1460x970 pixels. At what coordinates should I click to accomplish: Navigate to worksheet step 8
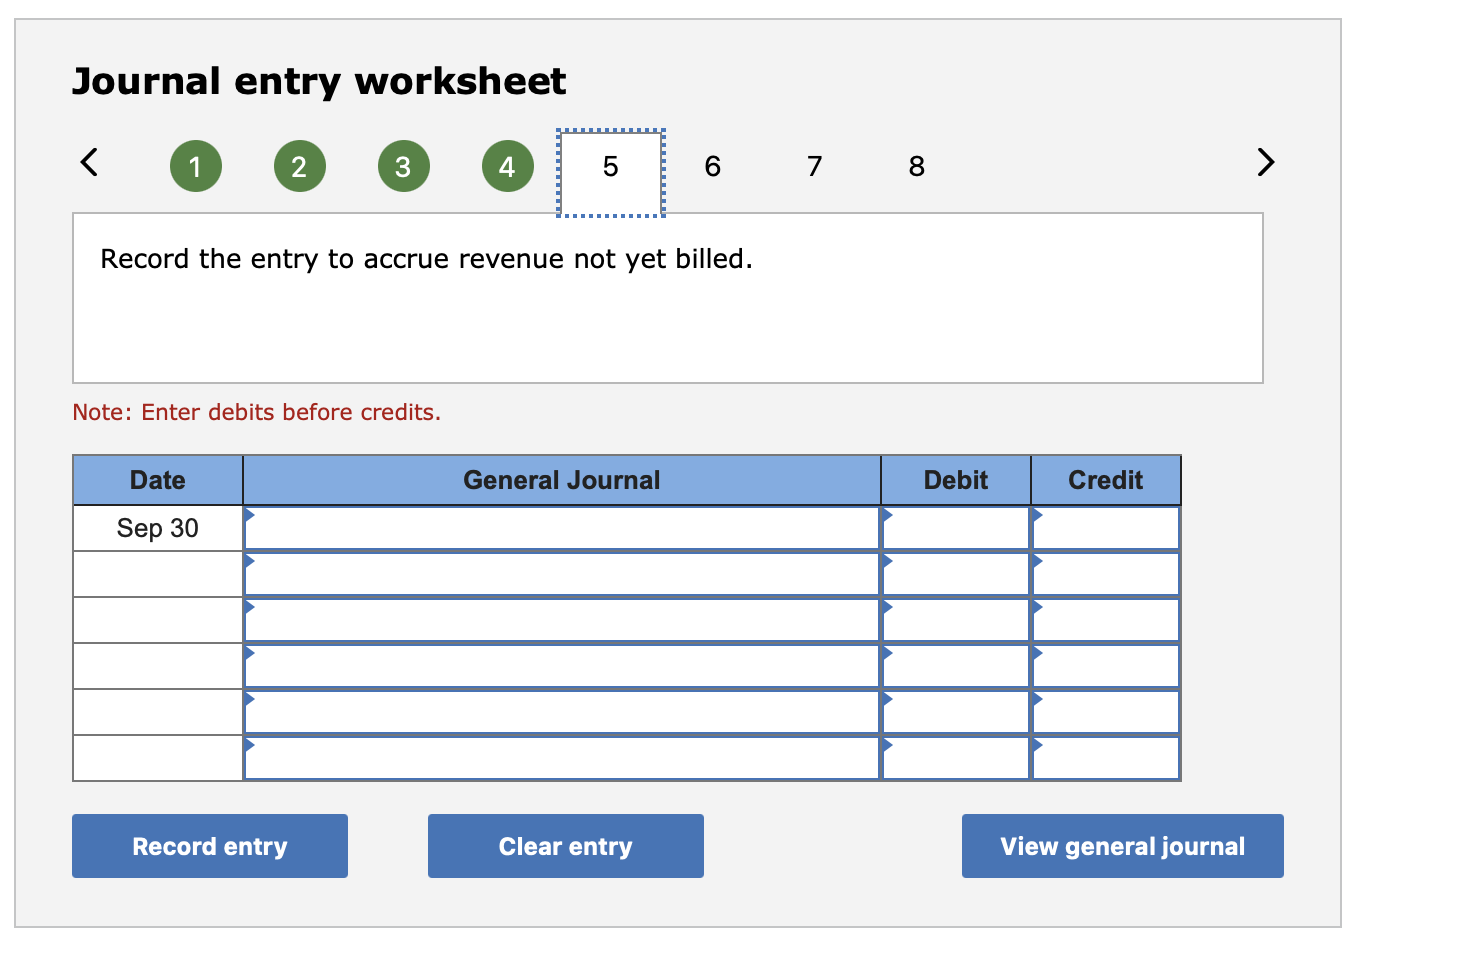916,166
